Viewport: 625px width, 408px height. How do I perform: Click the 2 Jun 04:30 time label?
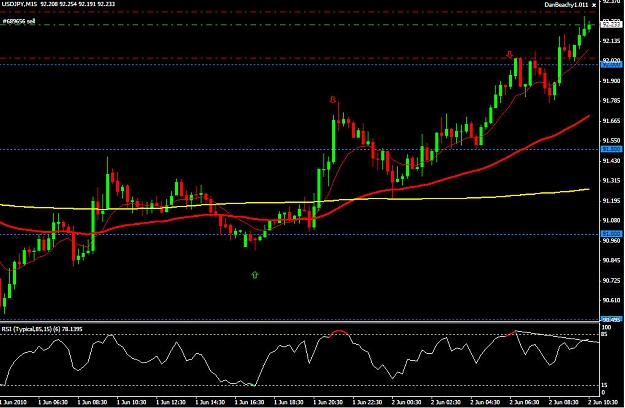coord(485,402)
